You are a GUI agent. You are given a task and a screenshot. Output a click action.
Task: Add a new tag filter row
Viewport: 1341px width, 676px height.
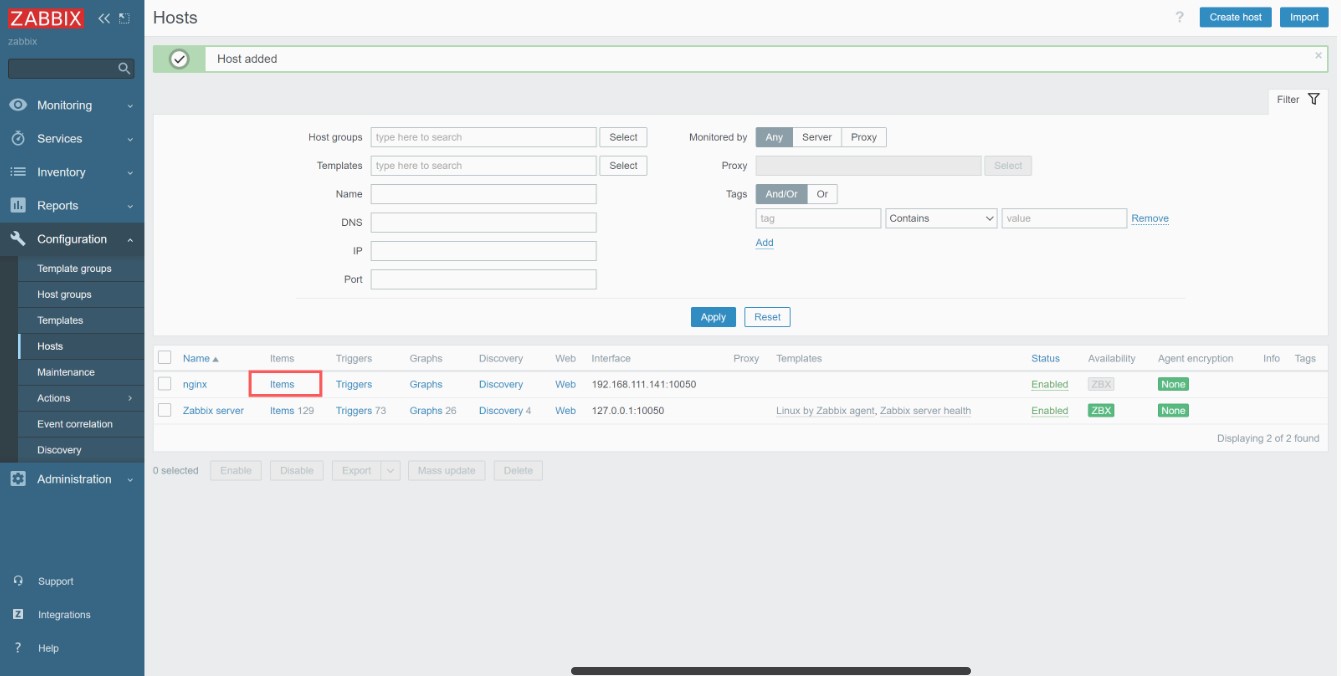pos(764,243)
